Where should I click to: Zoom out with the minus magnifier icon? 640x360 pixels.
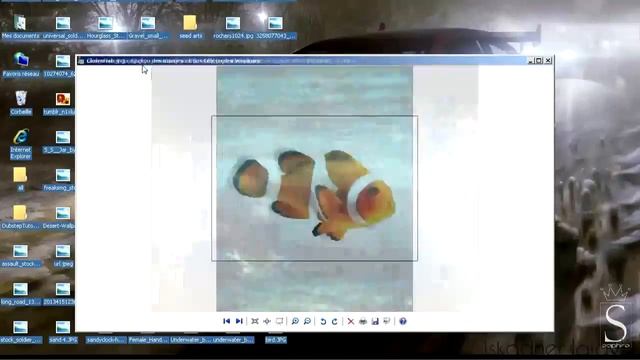pyautogui.click(x=307, y=321)
